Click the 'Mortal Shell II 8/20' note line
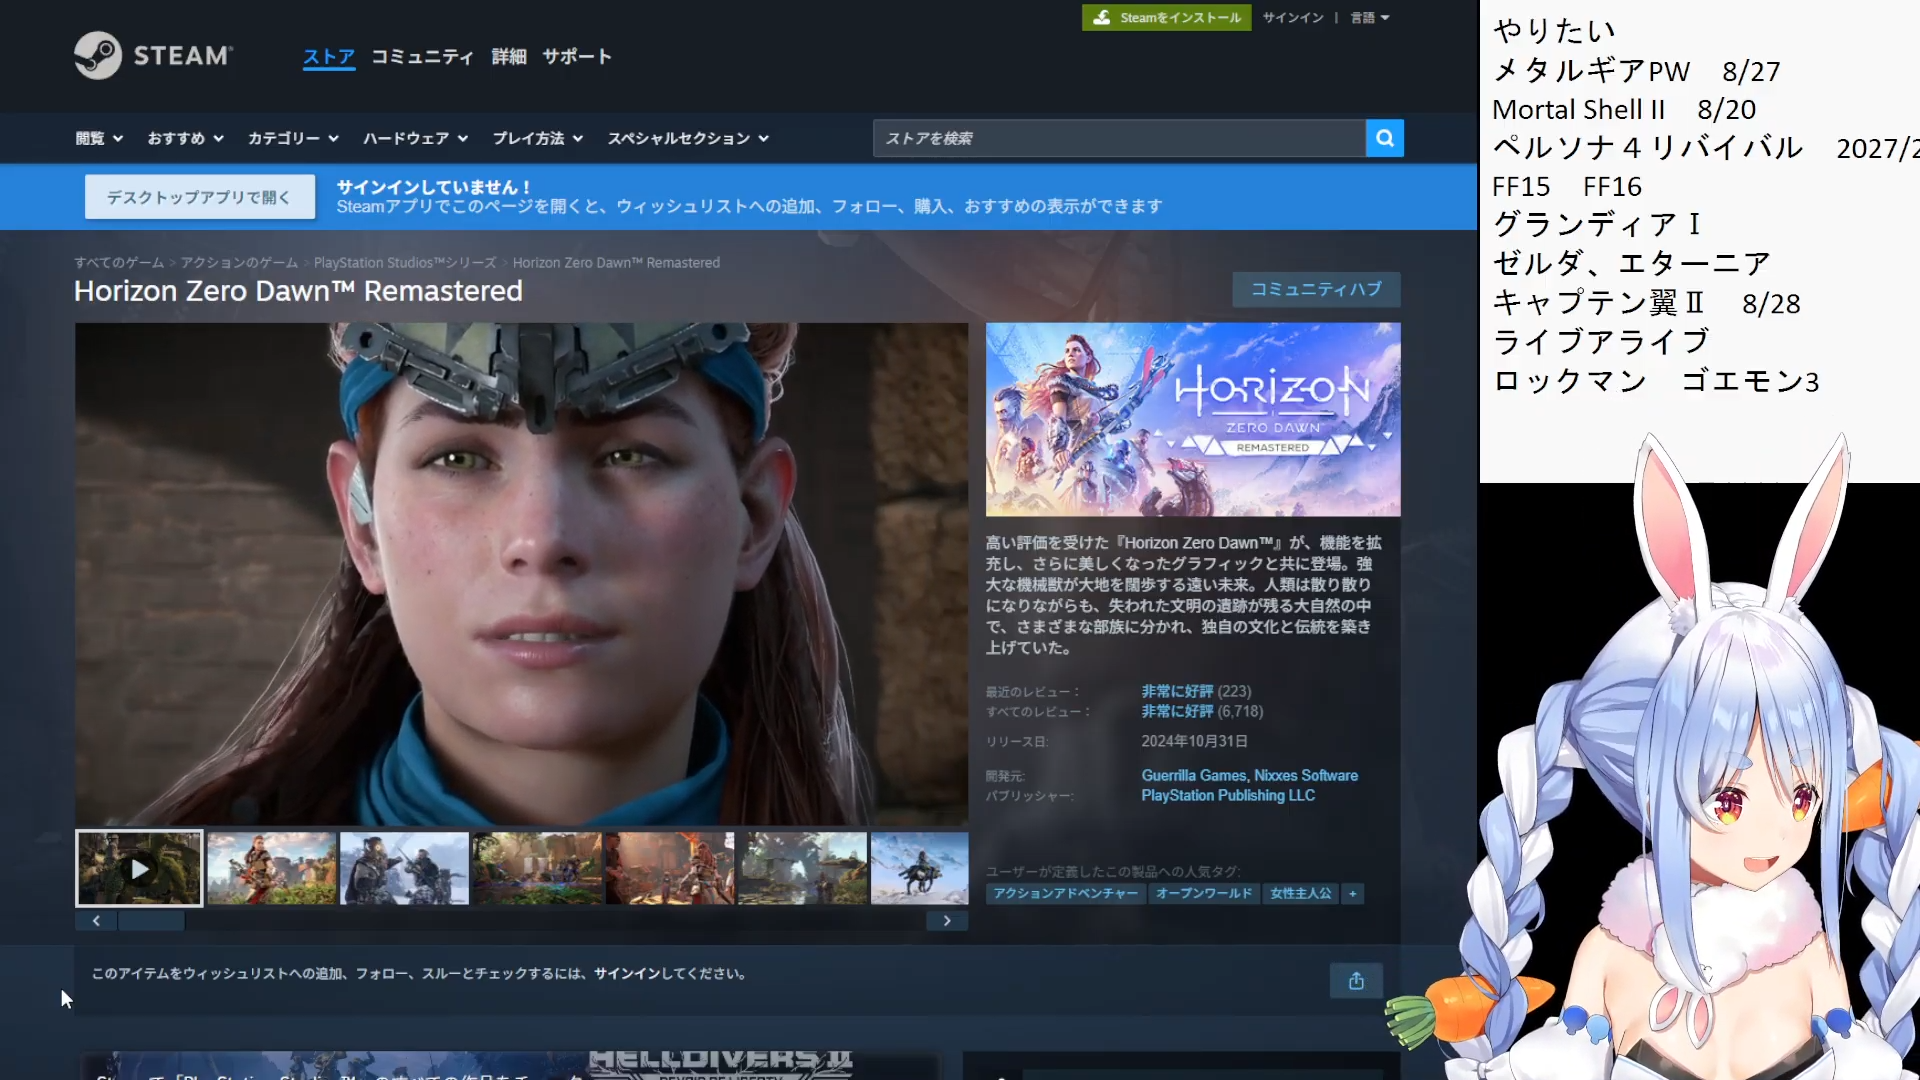The height and width of the screenshot is (1080, 1920). pyautogui.click(x=1624, y=109)
